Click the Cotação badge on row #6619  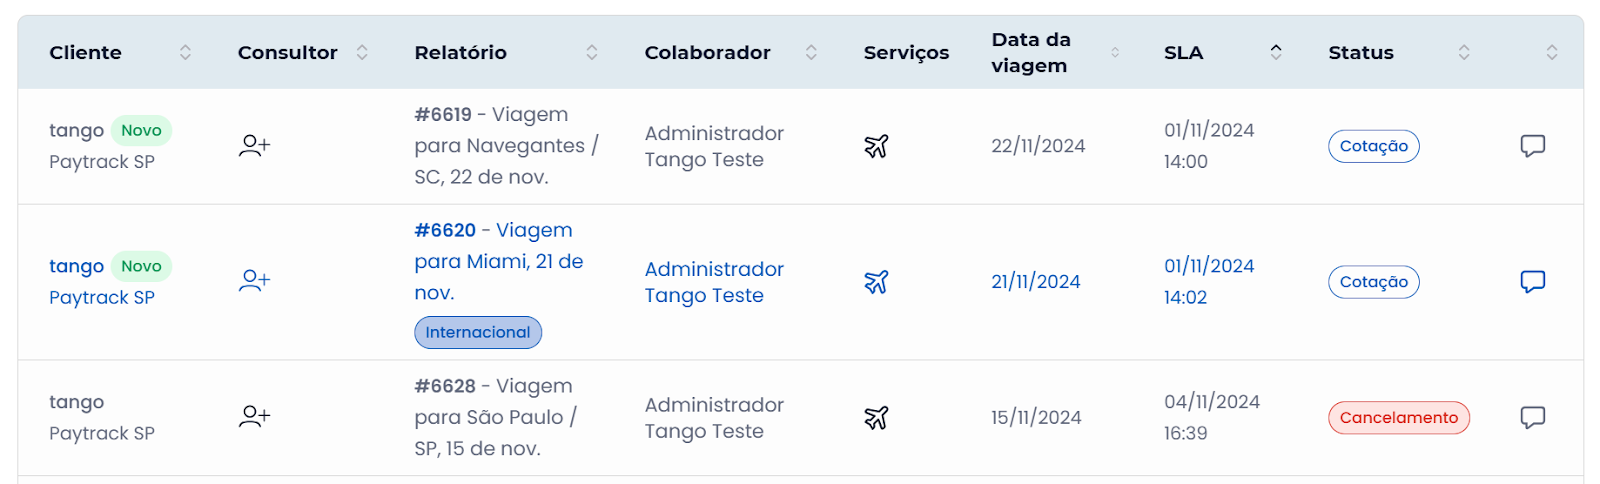tap(1373, 146)
